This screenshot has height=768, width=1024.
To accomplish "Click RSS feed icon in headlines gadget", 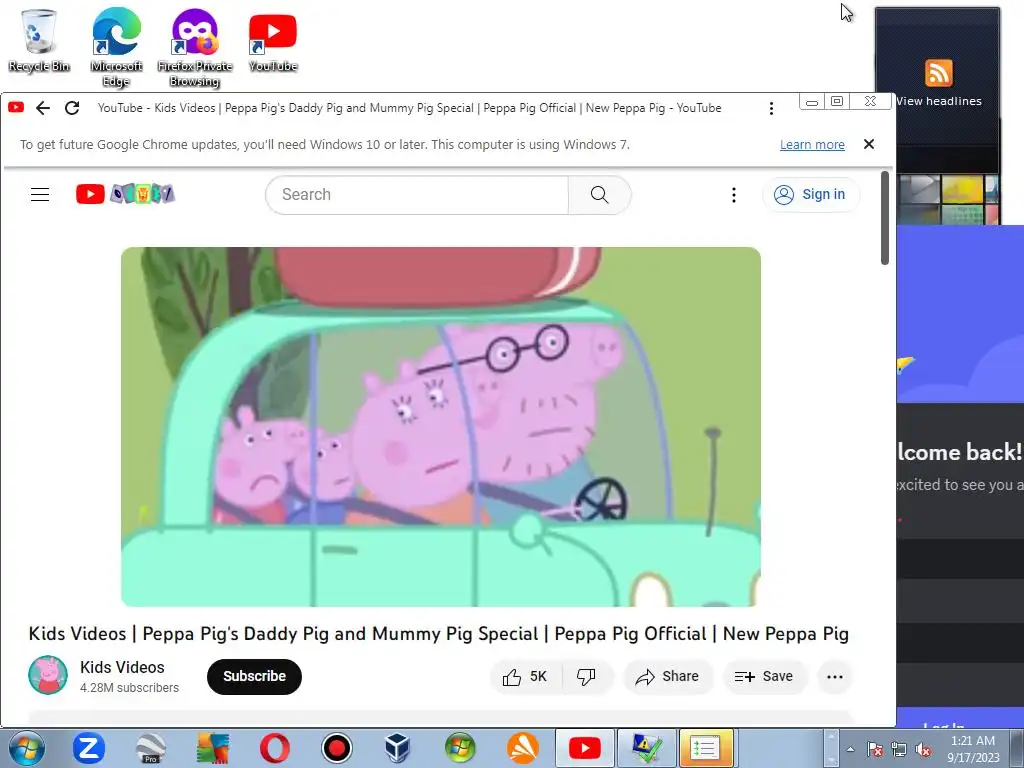I will coord(938,72).
